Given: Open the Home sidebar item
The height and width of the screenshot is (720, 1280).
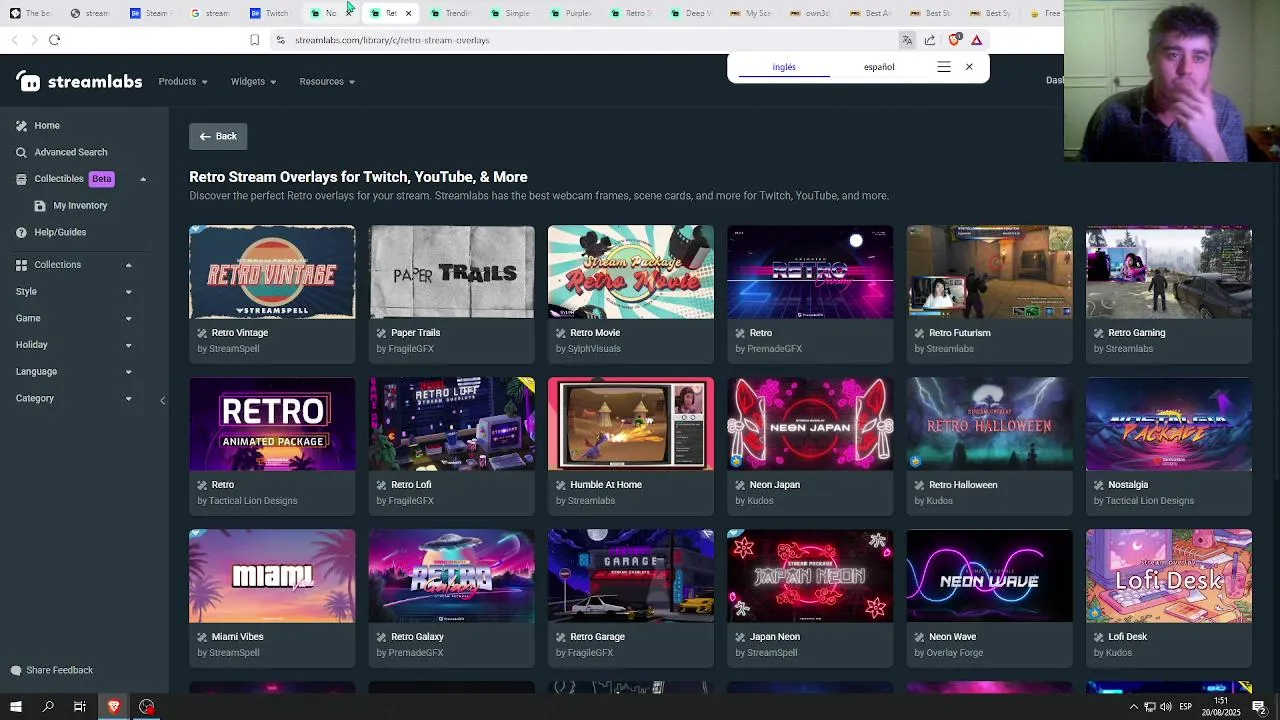Looking at the screenshot, I should point(47,125).
